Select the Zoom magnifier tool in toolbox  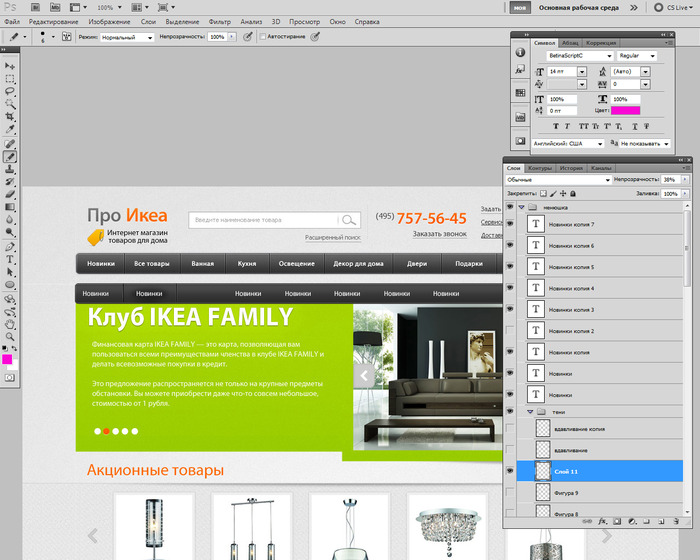click(10, 336)
